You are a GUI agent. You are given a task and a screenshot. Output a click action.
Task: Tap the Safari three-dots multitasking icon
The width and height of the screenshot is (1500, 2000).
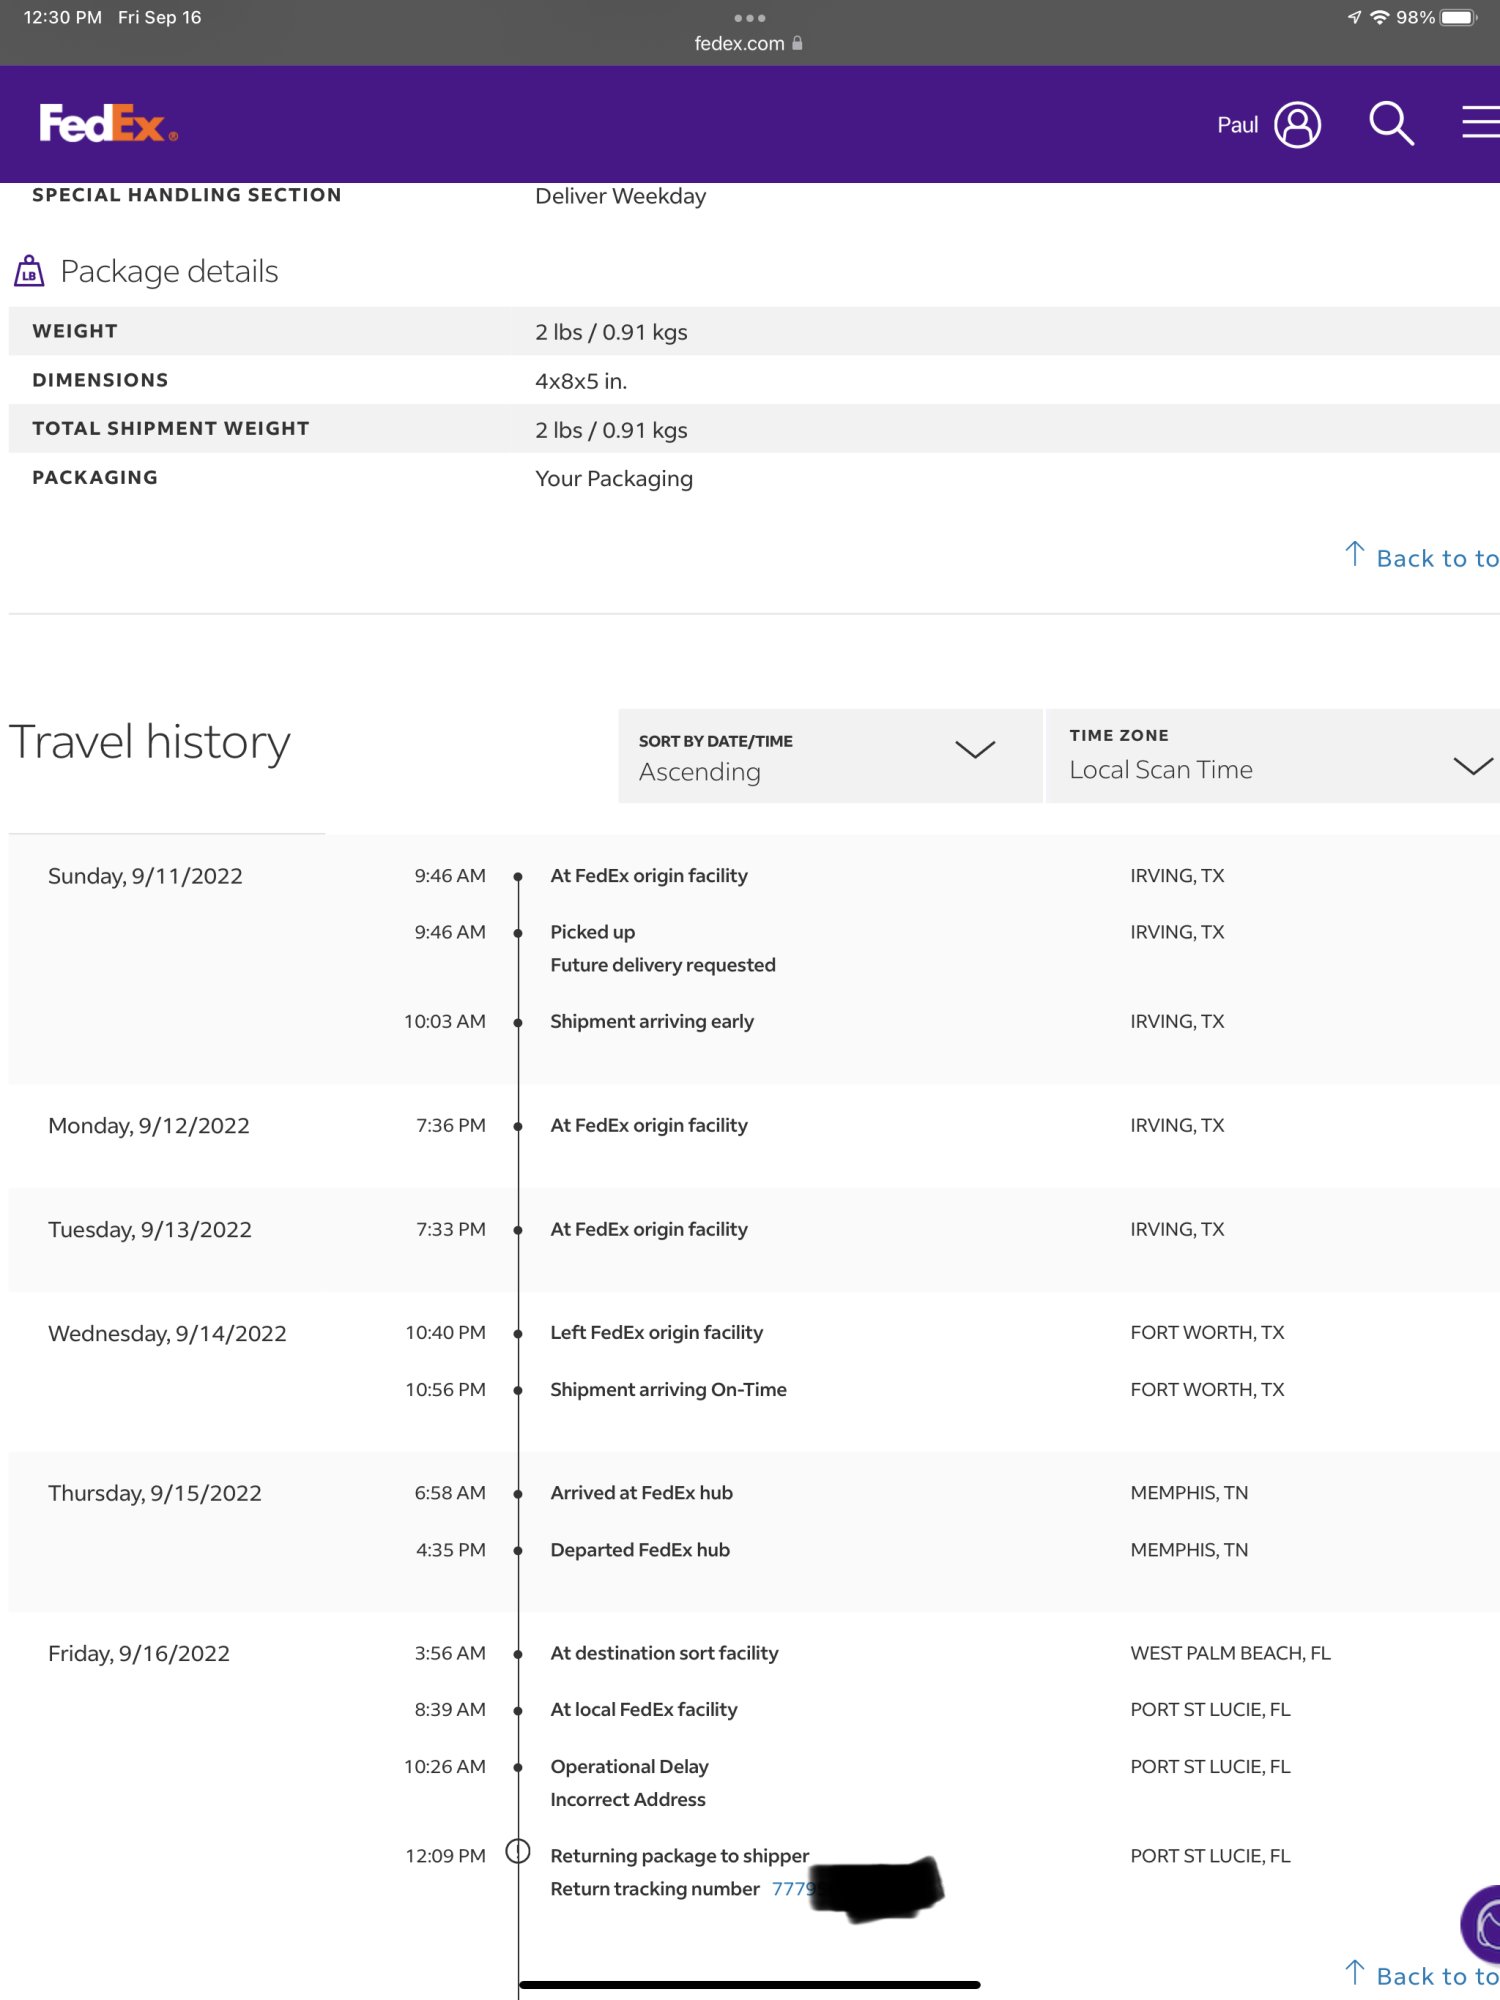[x=749, y=18]
